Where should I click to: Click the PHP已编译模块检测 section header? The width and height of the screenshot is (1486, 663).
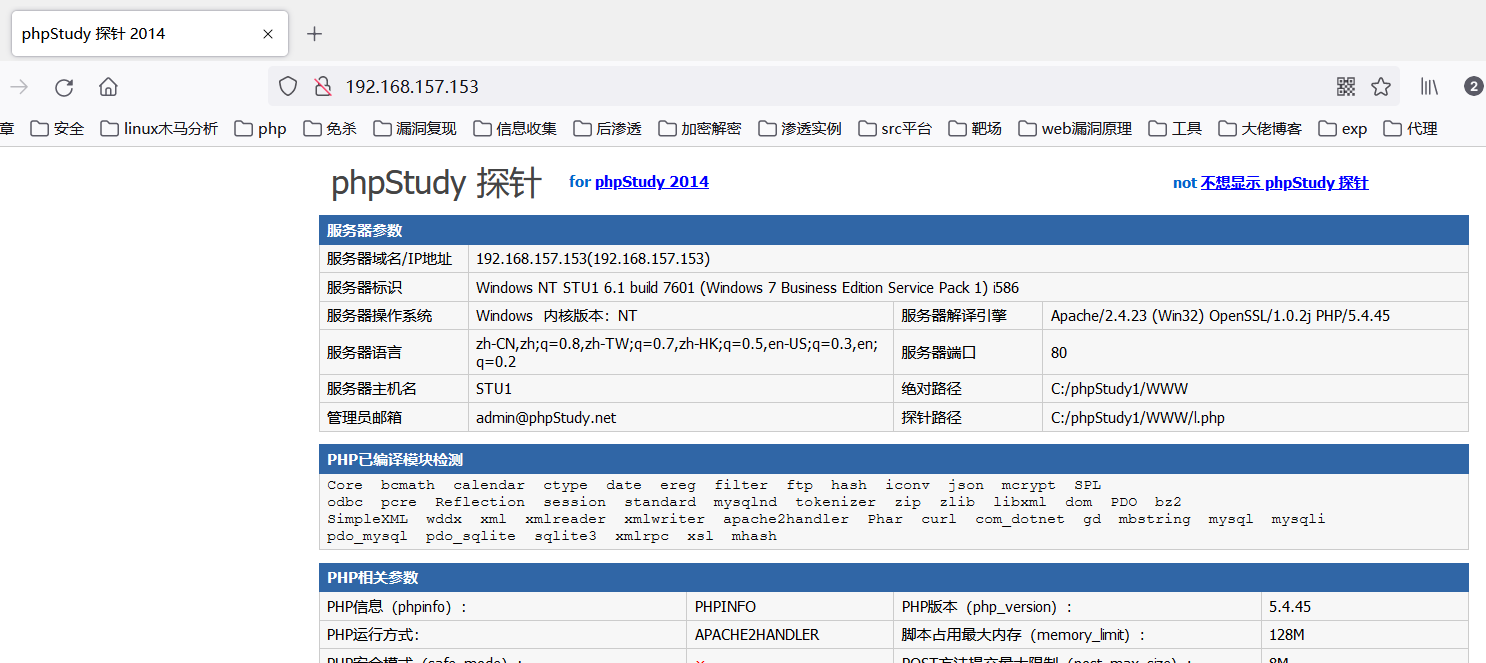point(894,460)
